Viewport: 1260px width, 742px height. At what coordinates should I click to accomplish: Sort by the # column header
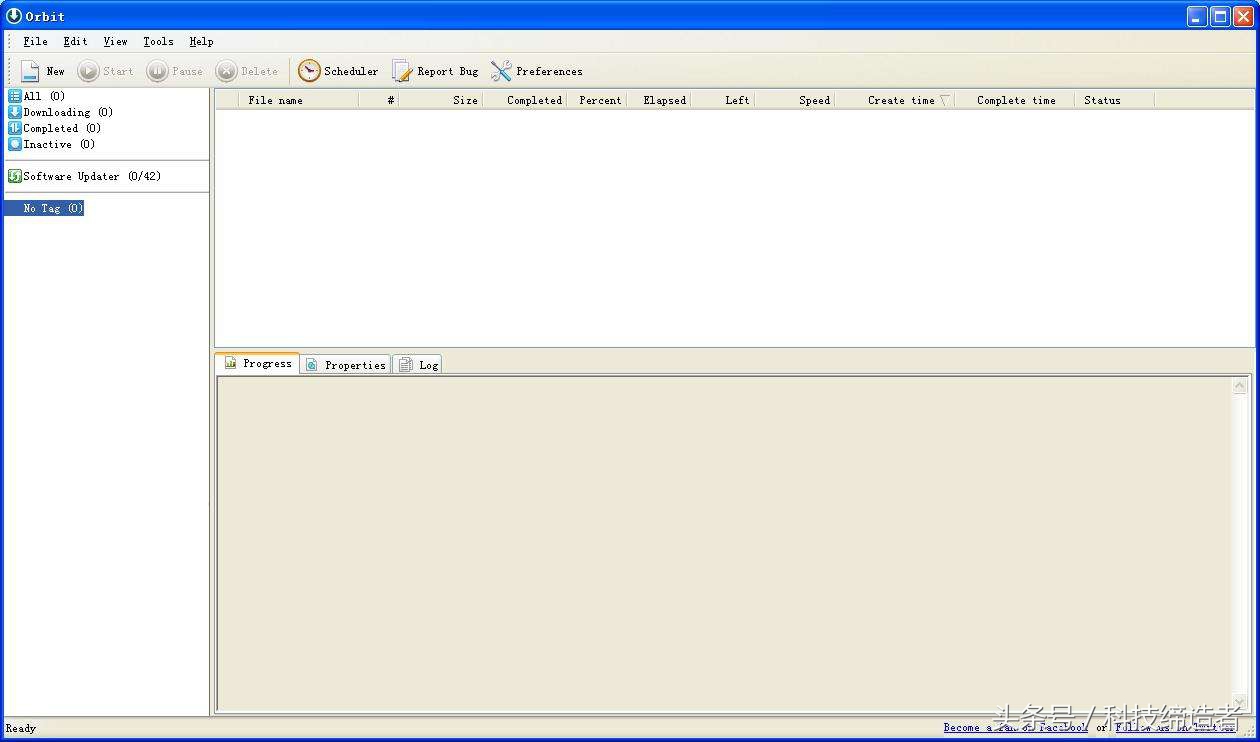(x=379, y=100)
